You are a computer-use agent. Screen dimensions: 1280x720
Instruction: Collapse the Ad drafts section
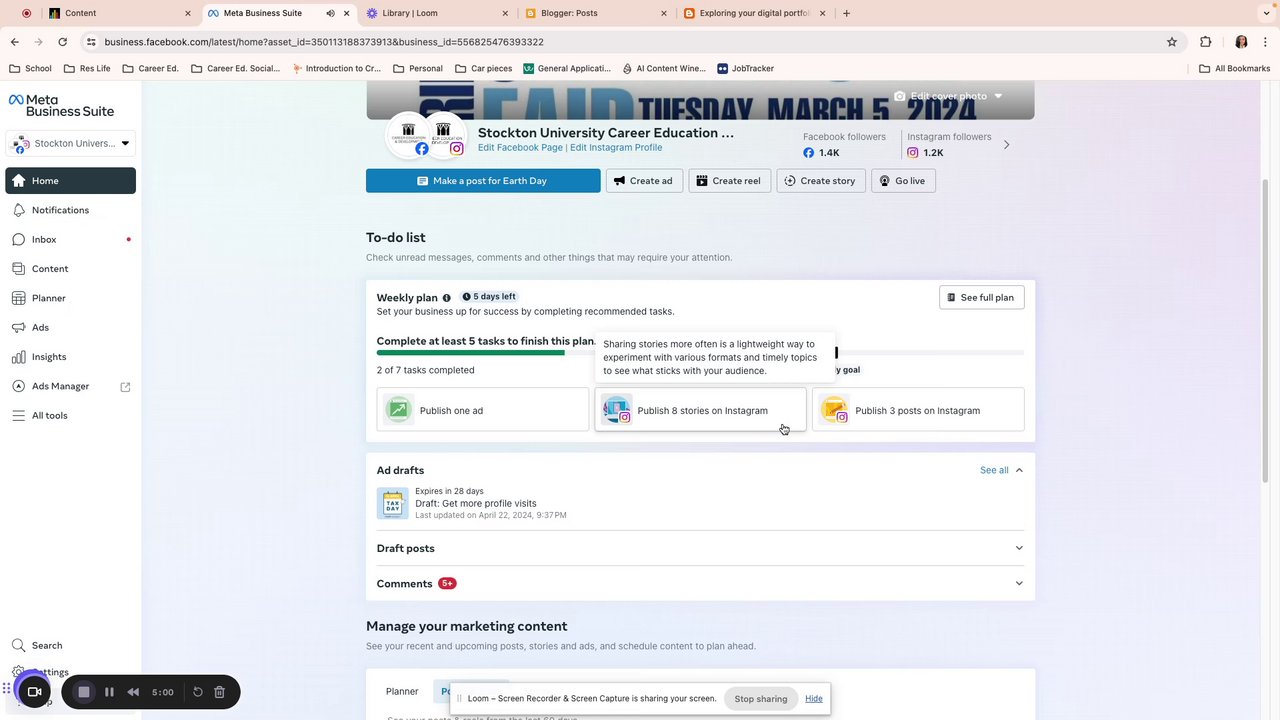click(1019, 470)
